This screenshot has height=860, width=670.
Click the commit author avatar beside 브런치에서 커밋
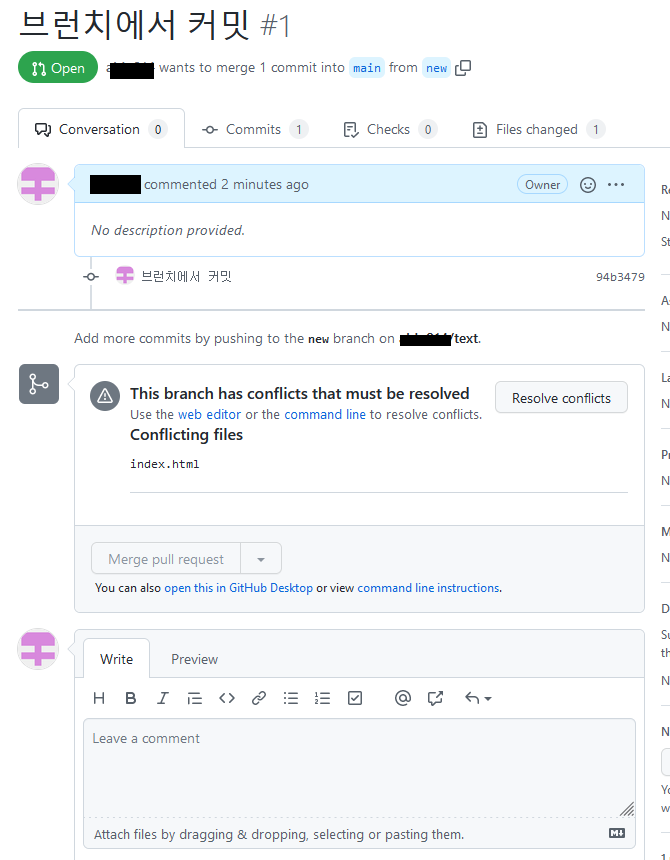(x=125, y=275)
